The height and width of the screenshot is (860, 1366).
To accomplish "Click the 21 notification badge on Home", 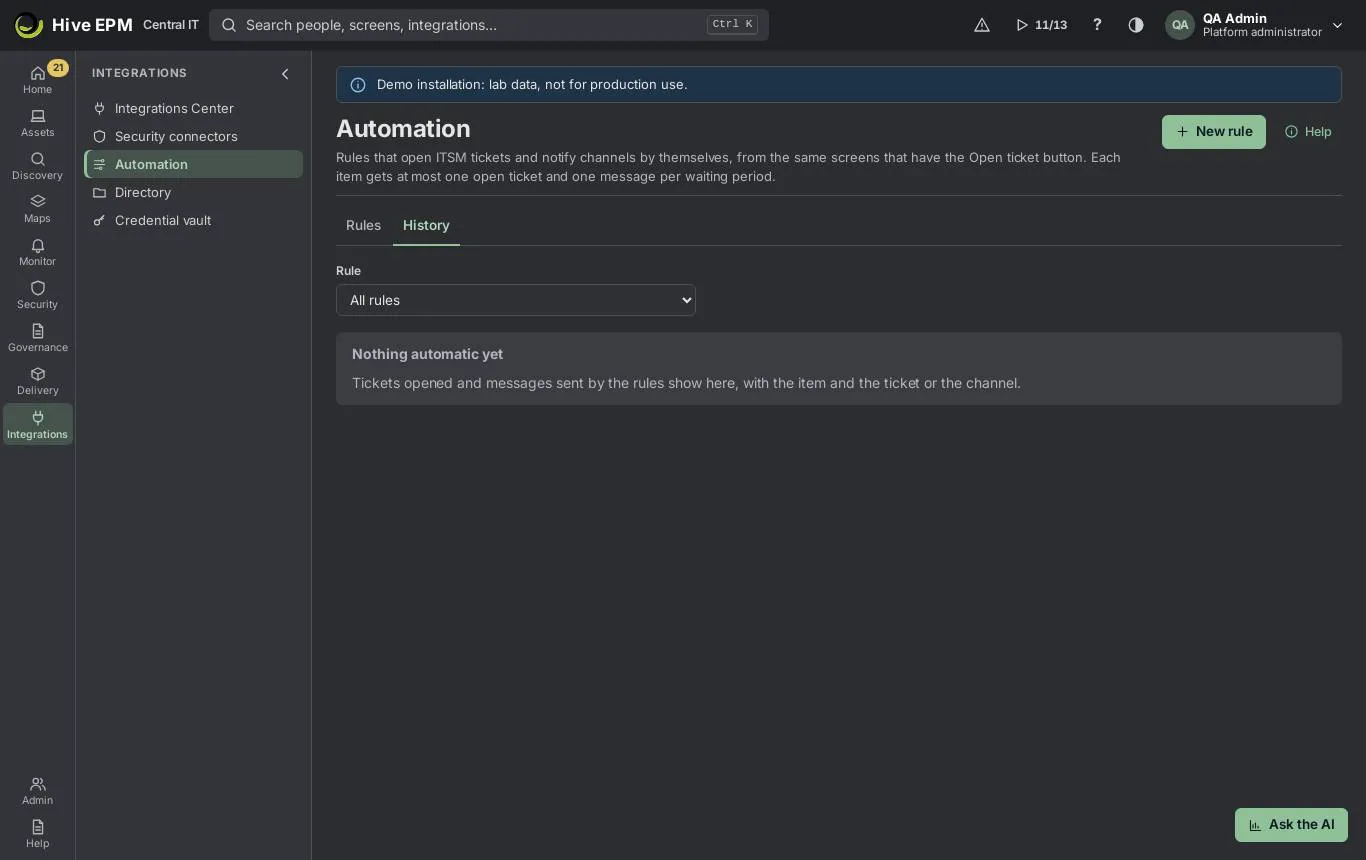I will coord(58,68).
